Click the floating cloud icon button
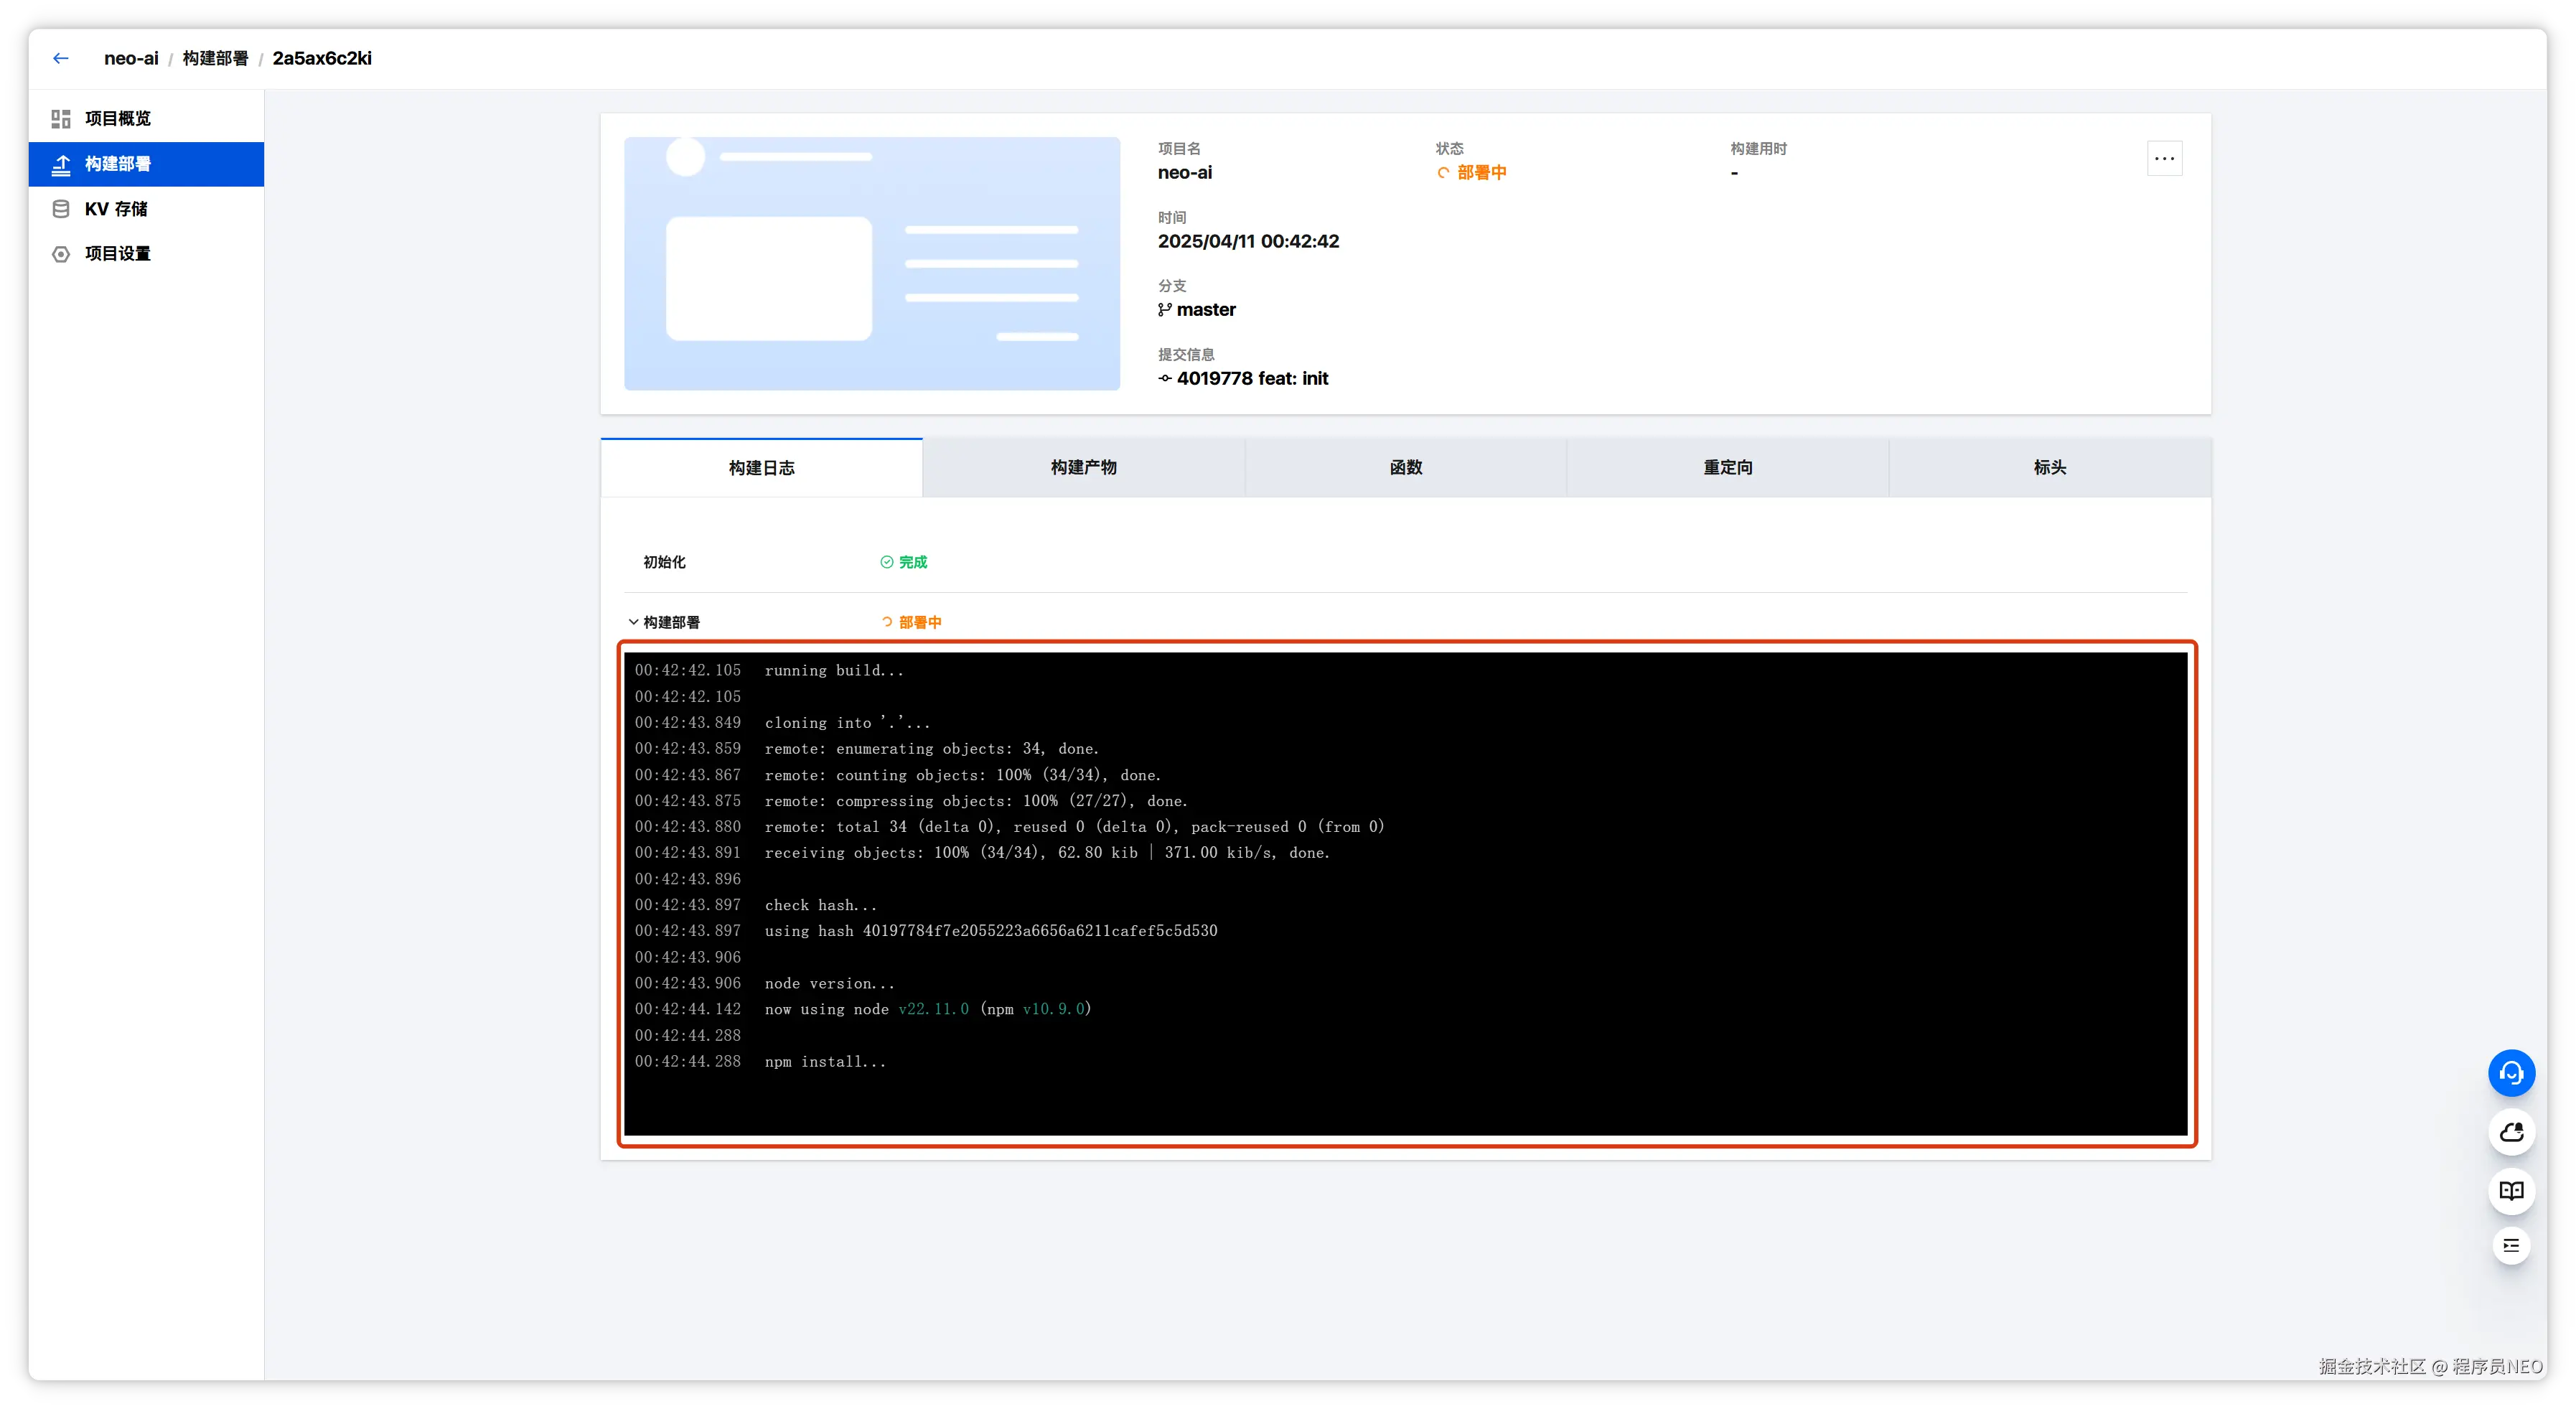Viewport: 2576px width, 1409px height. coord(2511,1132)
